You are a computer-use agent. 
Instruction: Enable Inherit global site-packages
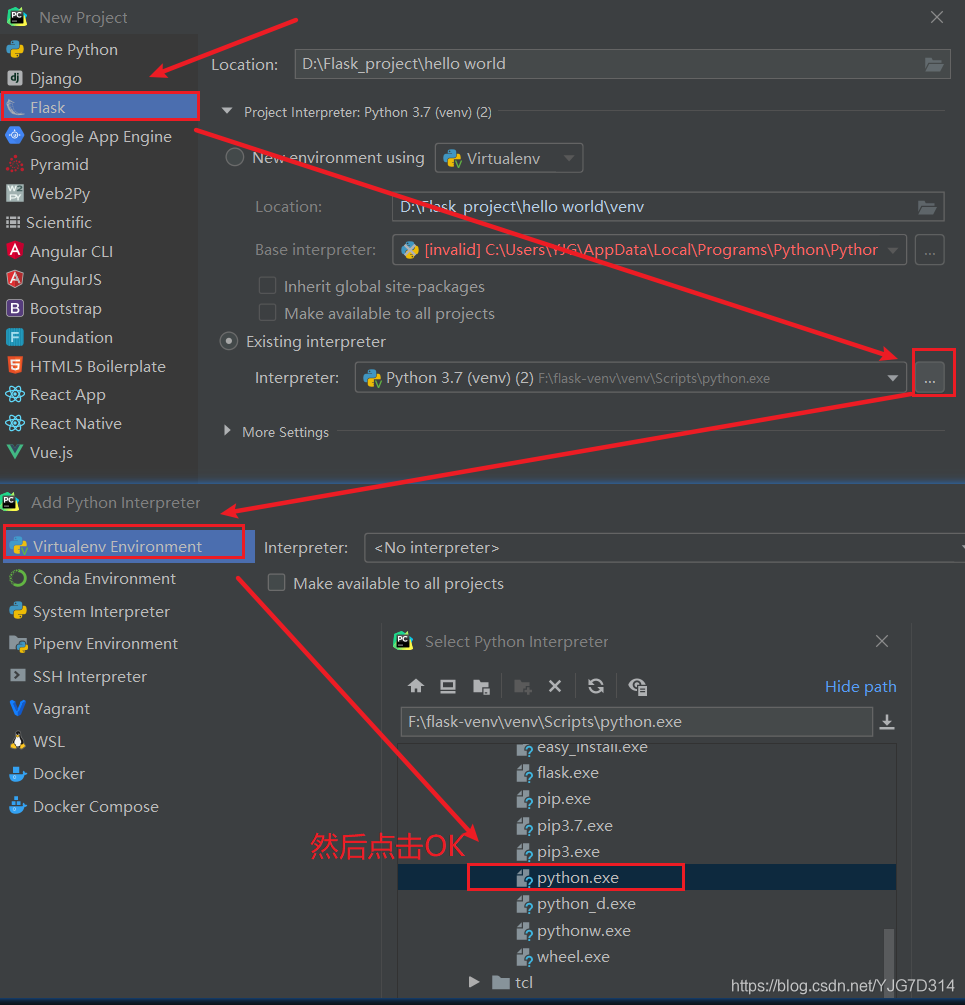[x=267, y=285]
